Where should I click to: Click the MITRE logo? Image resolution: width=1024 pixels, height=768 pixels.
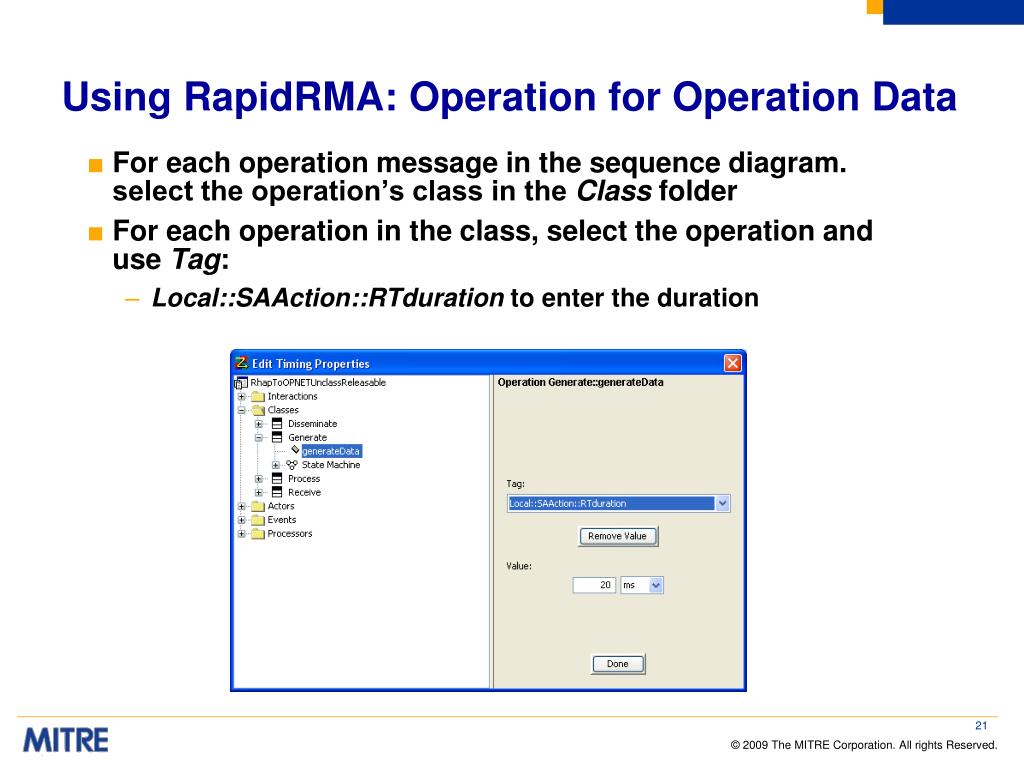(x=66, y=741)
